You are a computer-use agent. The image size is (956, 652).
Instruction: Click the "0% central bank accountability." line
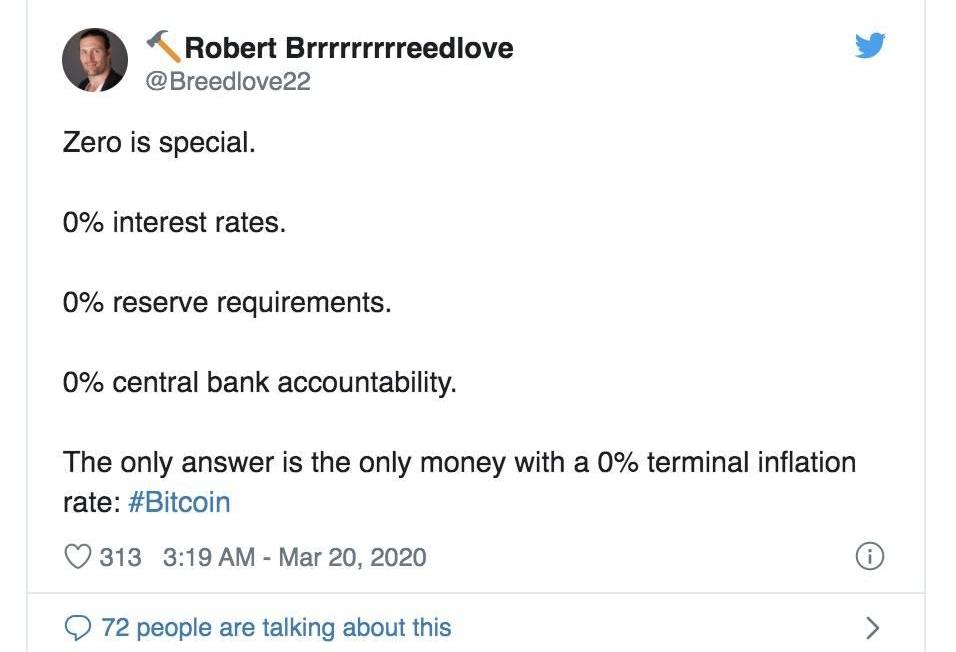(259, 382)
